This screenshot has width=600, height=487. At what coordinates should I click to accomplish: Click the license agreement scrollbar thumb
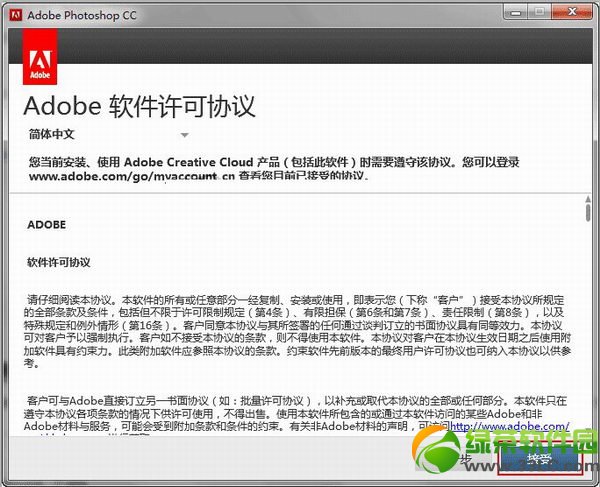588,211
